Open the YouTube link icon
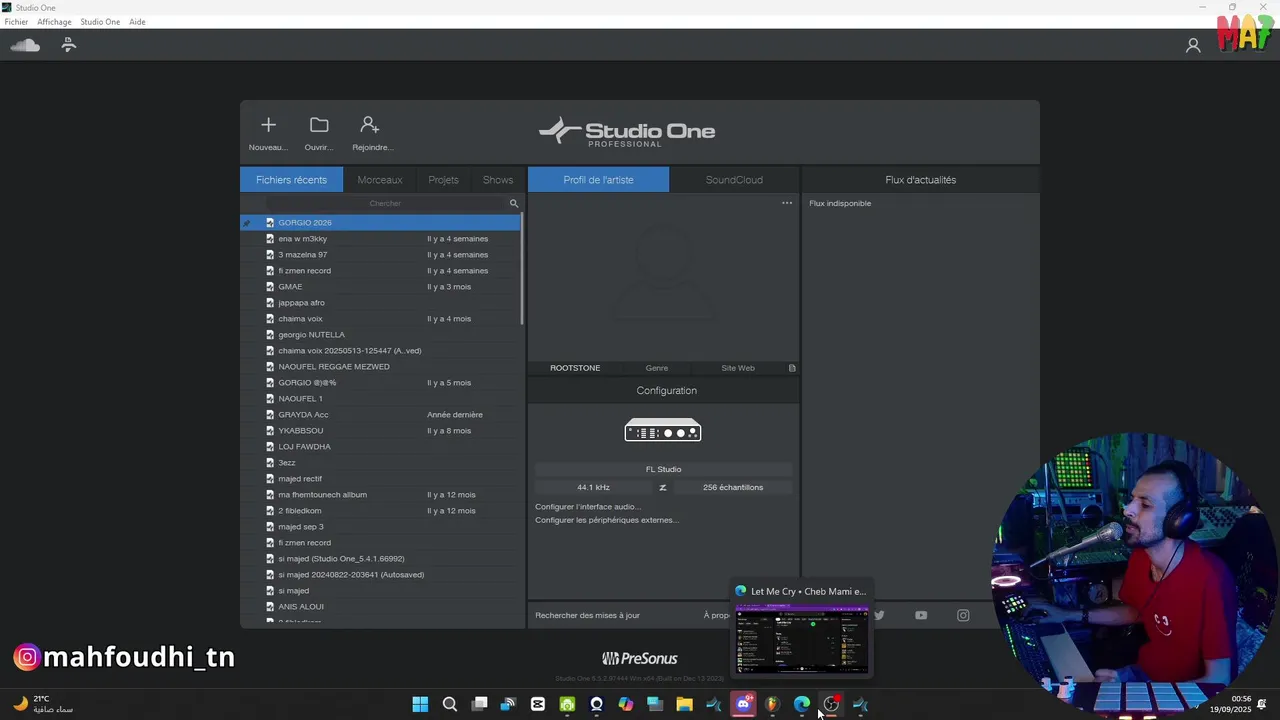This screenshot has height=720, width=1280. [921, 615]
